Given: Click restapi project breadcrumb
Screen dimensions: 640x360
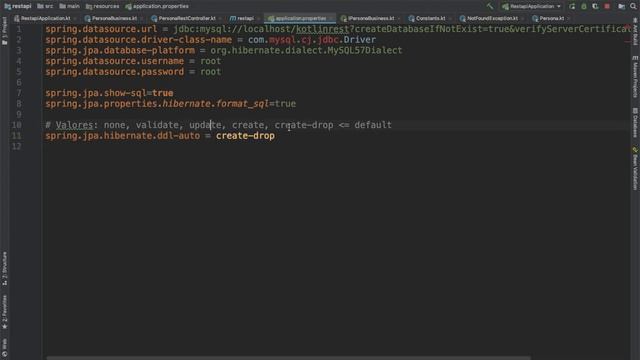Looking at the screenshot, I should pyautogui.click(x=18, y=6).
